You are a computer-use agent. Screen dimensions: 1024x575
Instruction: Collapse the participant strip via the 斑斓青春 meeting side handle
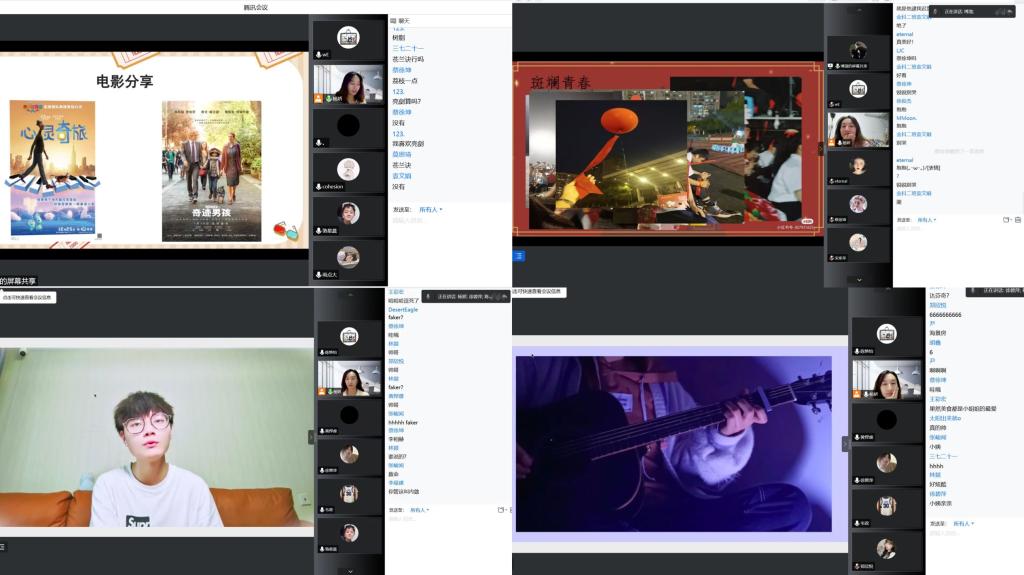(822, 148)
